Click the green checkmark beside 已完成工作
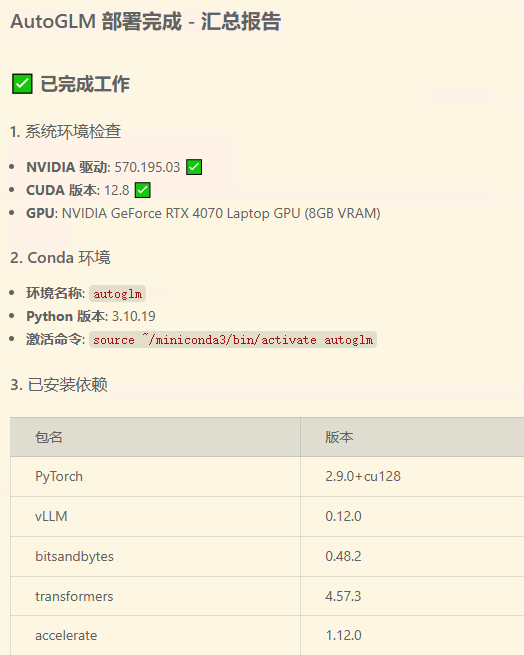Viewport: 524px width, 655px height. click(x=22, y=84)
